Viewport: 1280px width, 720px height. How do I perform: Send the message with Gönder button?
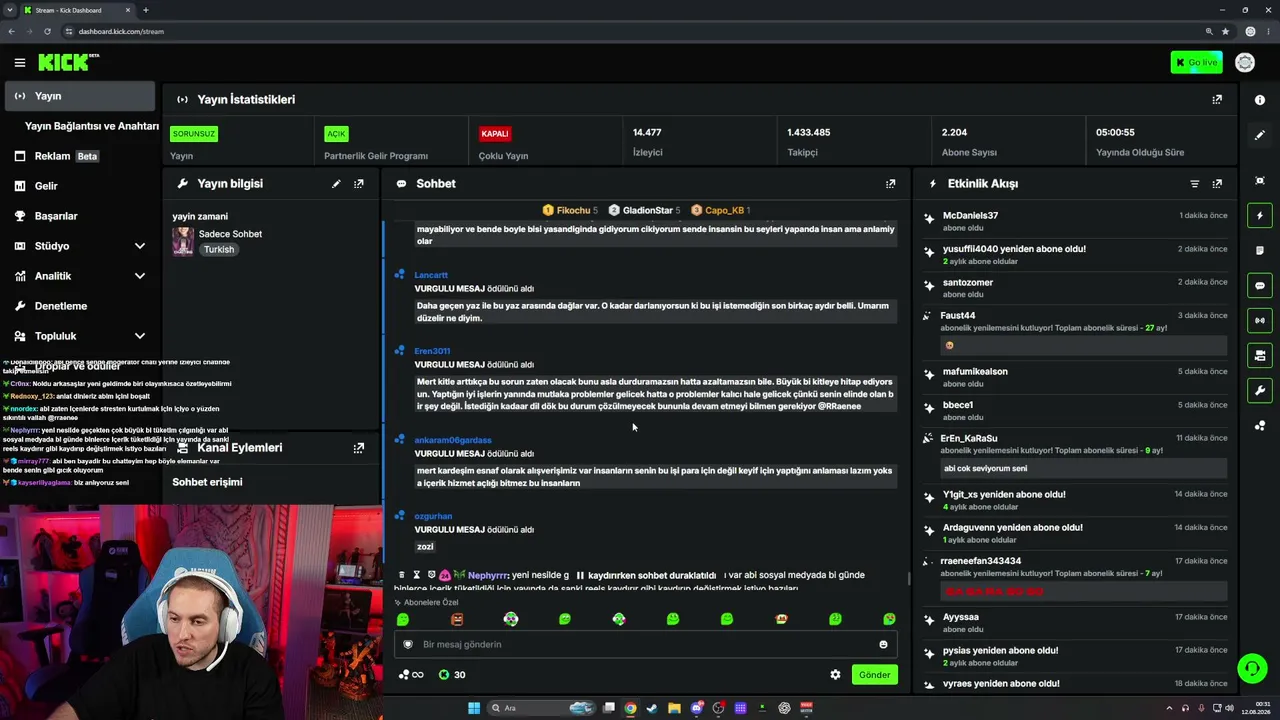click(x=874, y=675)
